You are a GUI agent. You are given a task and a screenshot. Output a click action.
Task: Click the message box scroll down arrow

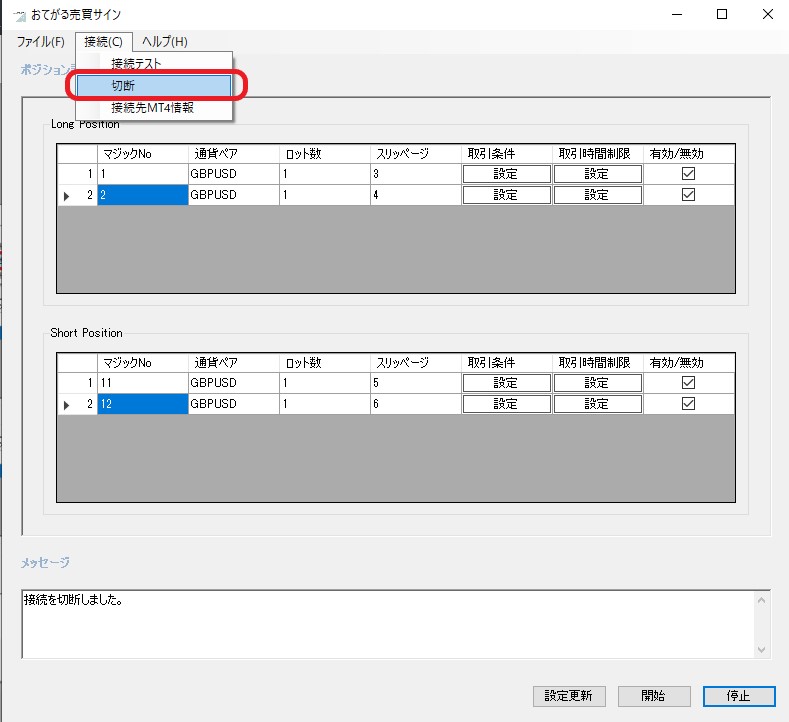click(762, 649)
